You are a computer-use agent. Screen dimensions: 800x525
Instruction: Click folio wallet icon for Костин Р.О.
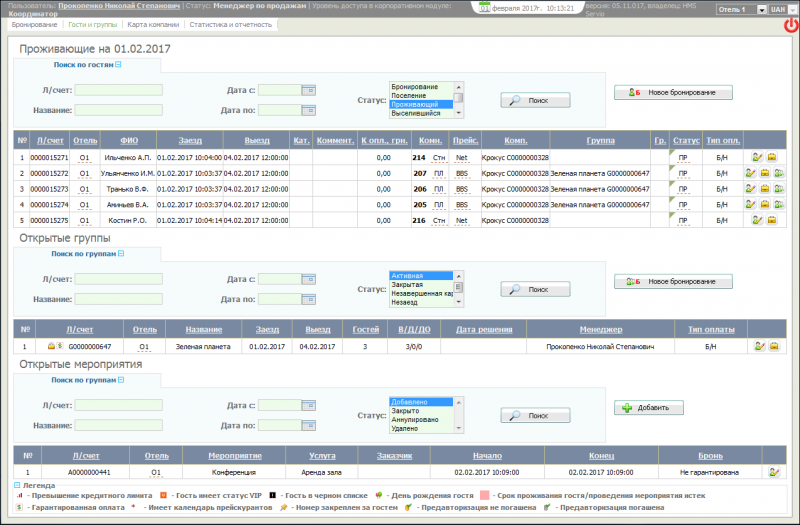pyautogui.click(x=771, y=220)
